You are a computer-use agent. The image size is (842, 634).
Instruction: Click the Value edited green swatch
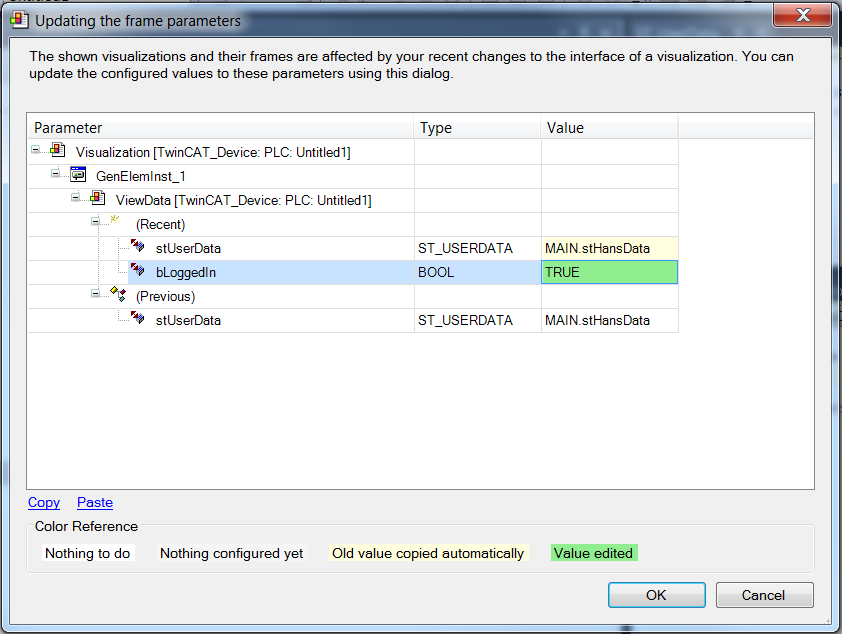click(x=593, y=553)
